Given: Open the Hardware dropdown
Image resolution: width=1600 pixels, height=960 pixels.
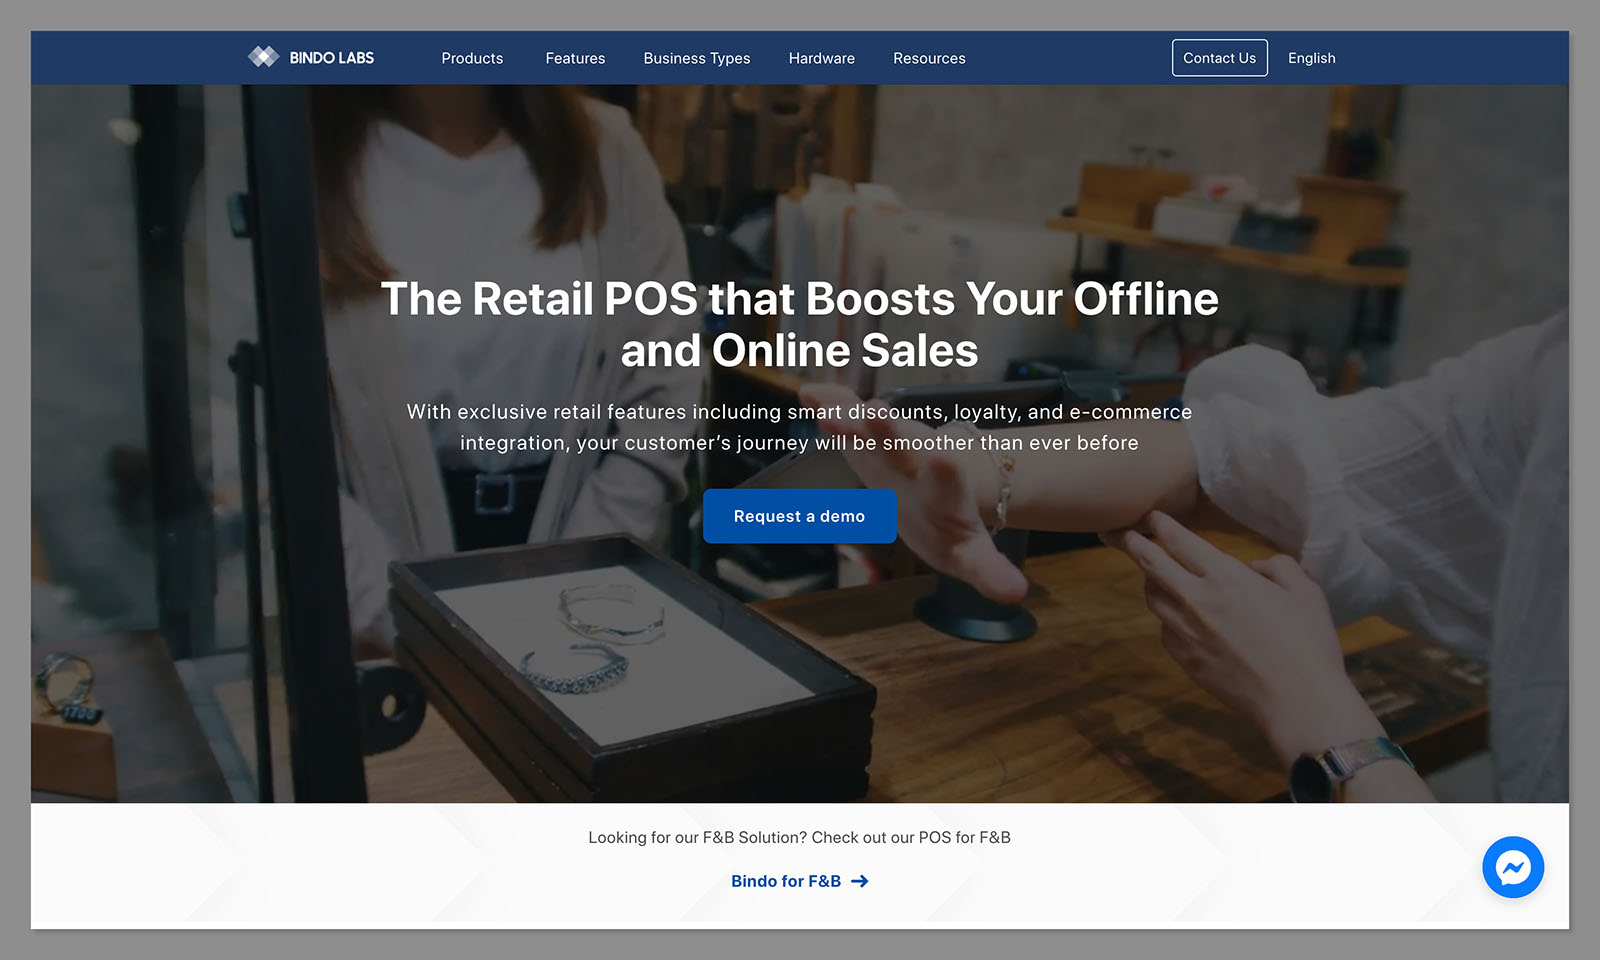Looking at the screenshot, I should [x=822, y=58].
